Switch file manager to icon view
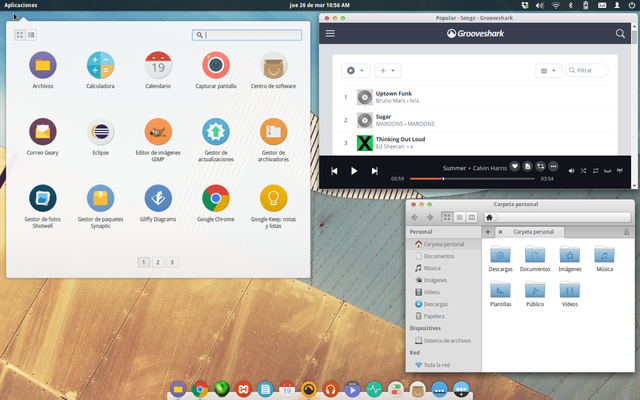This screenshot has height=400, width=640. (447, 217)
